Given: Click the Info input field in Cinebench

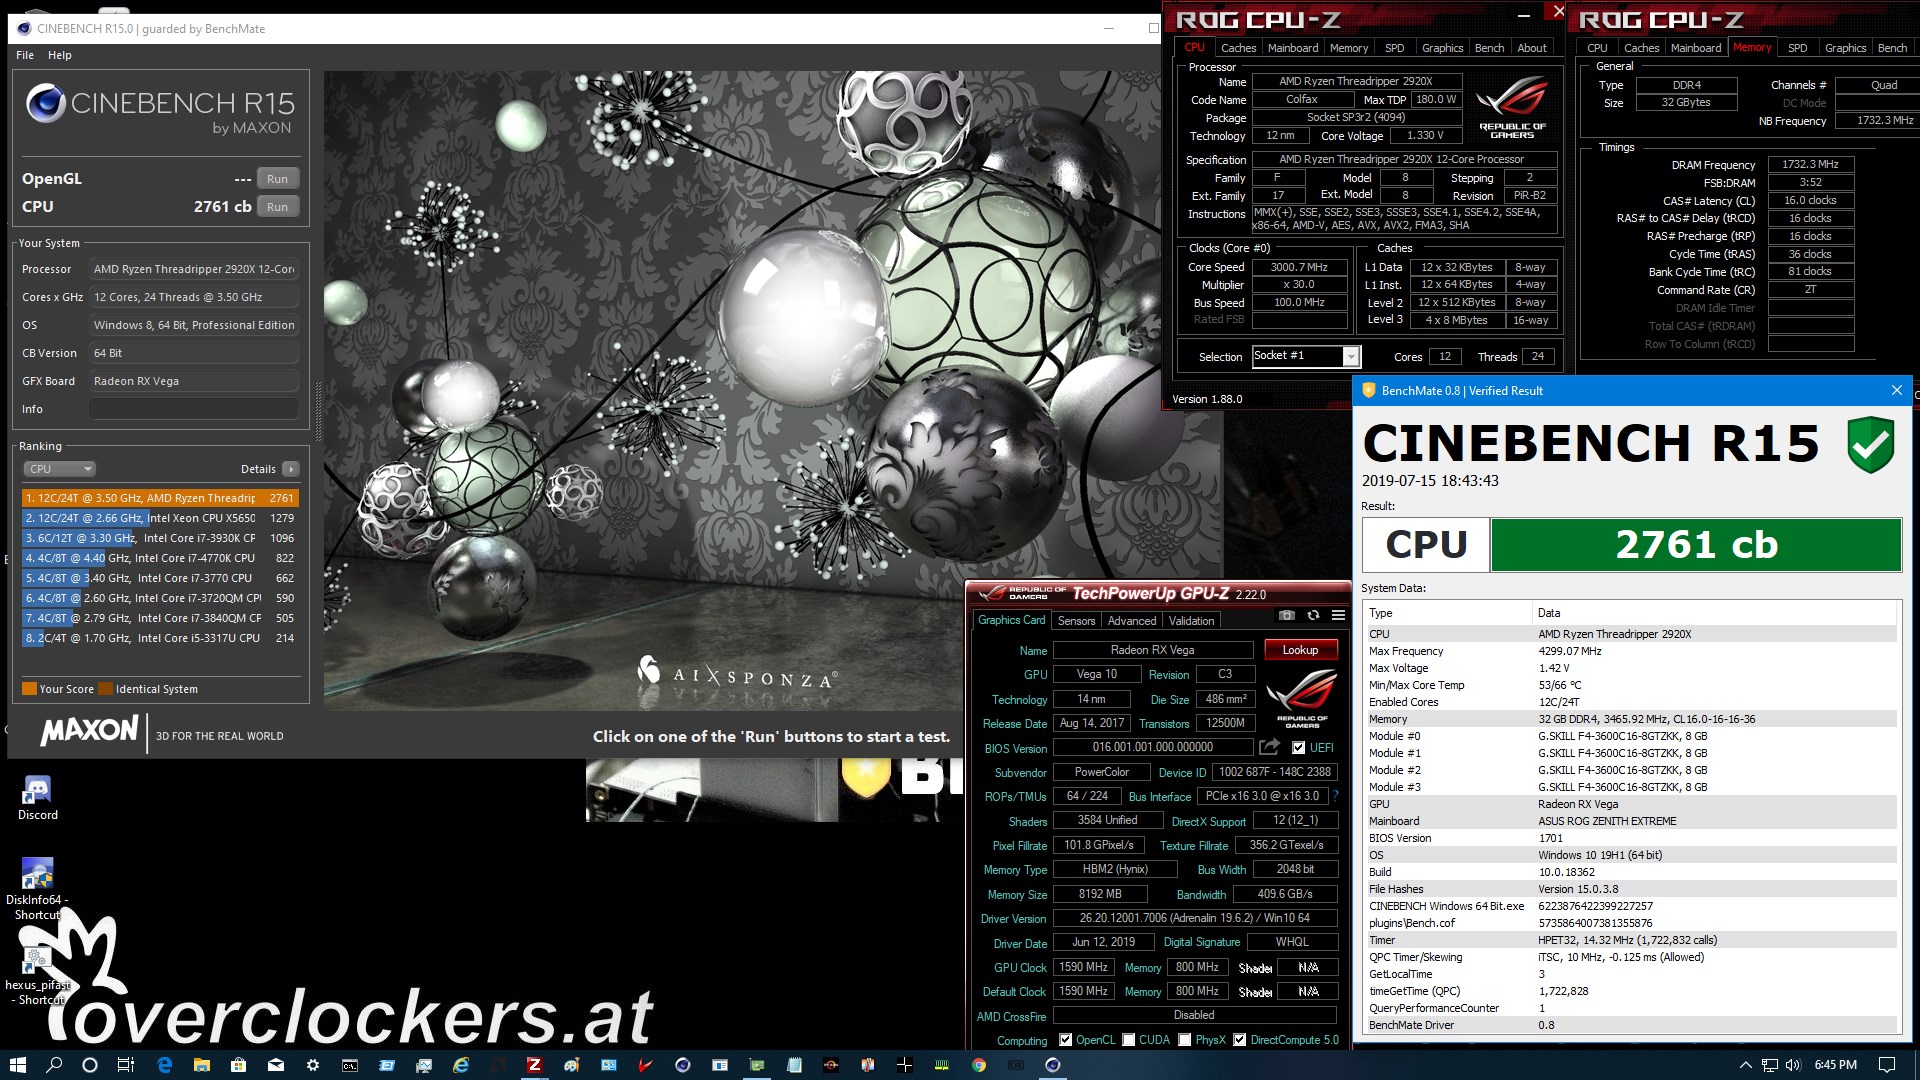Looking at the screenshot, I should click(x=194, y=409).
